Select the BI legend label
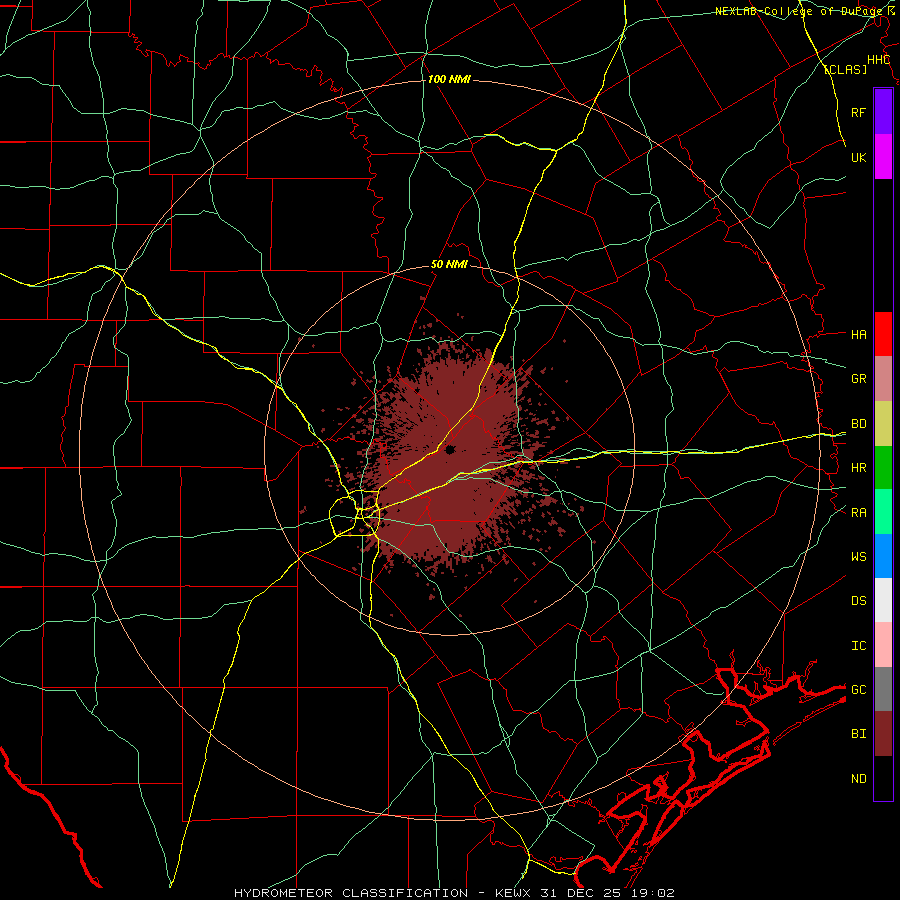 point(858,734)
